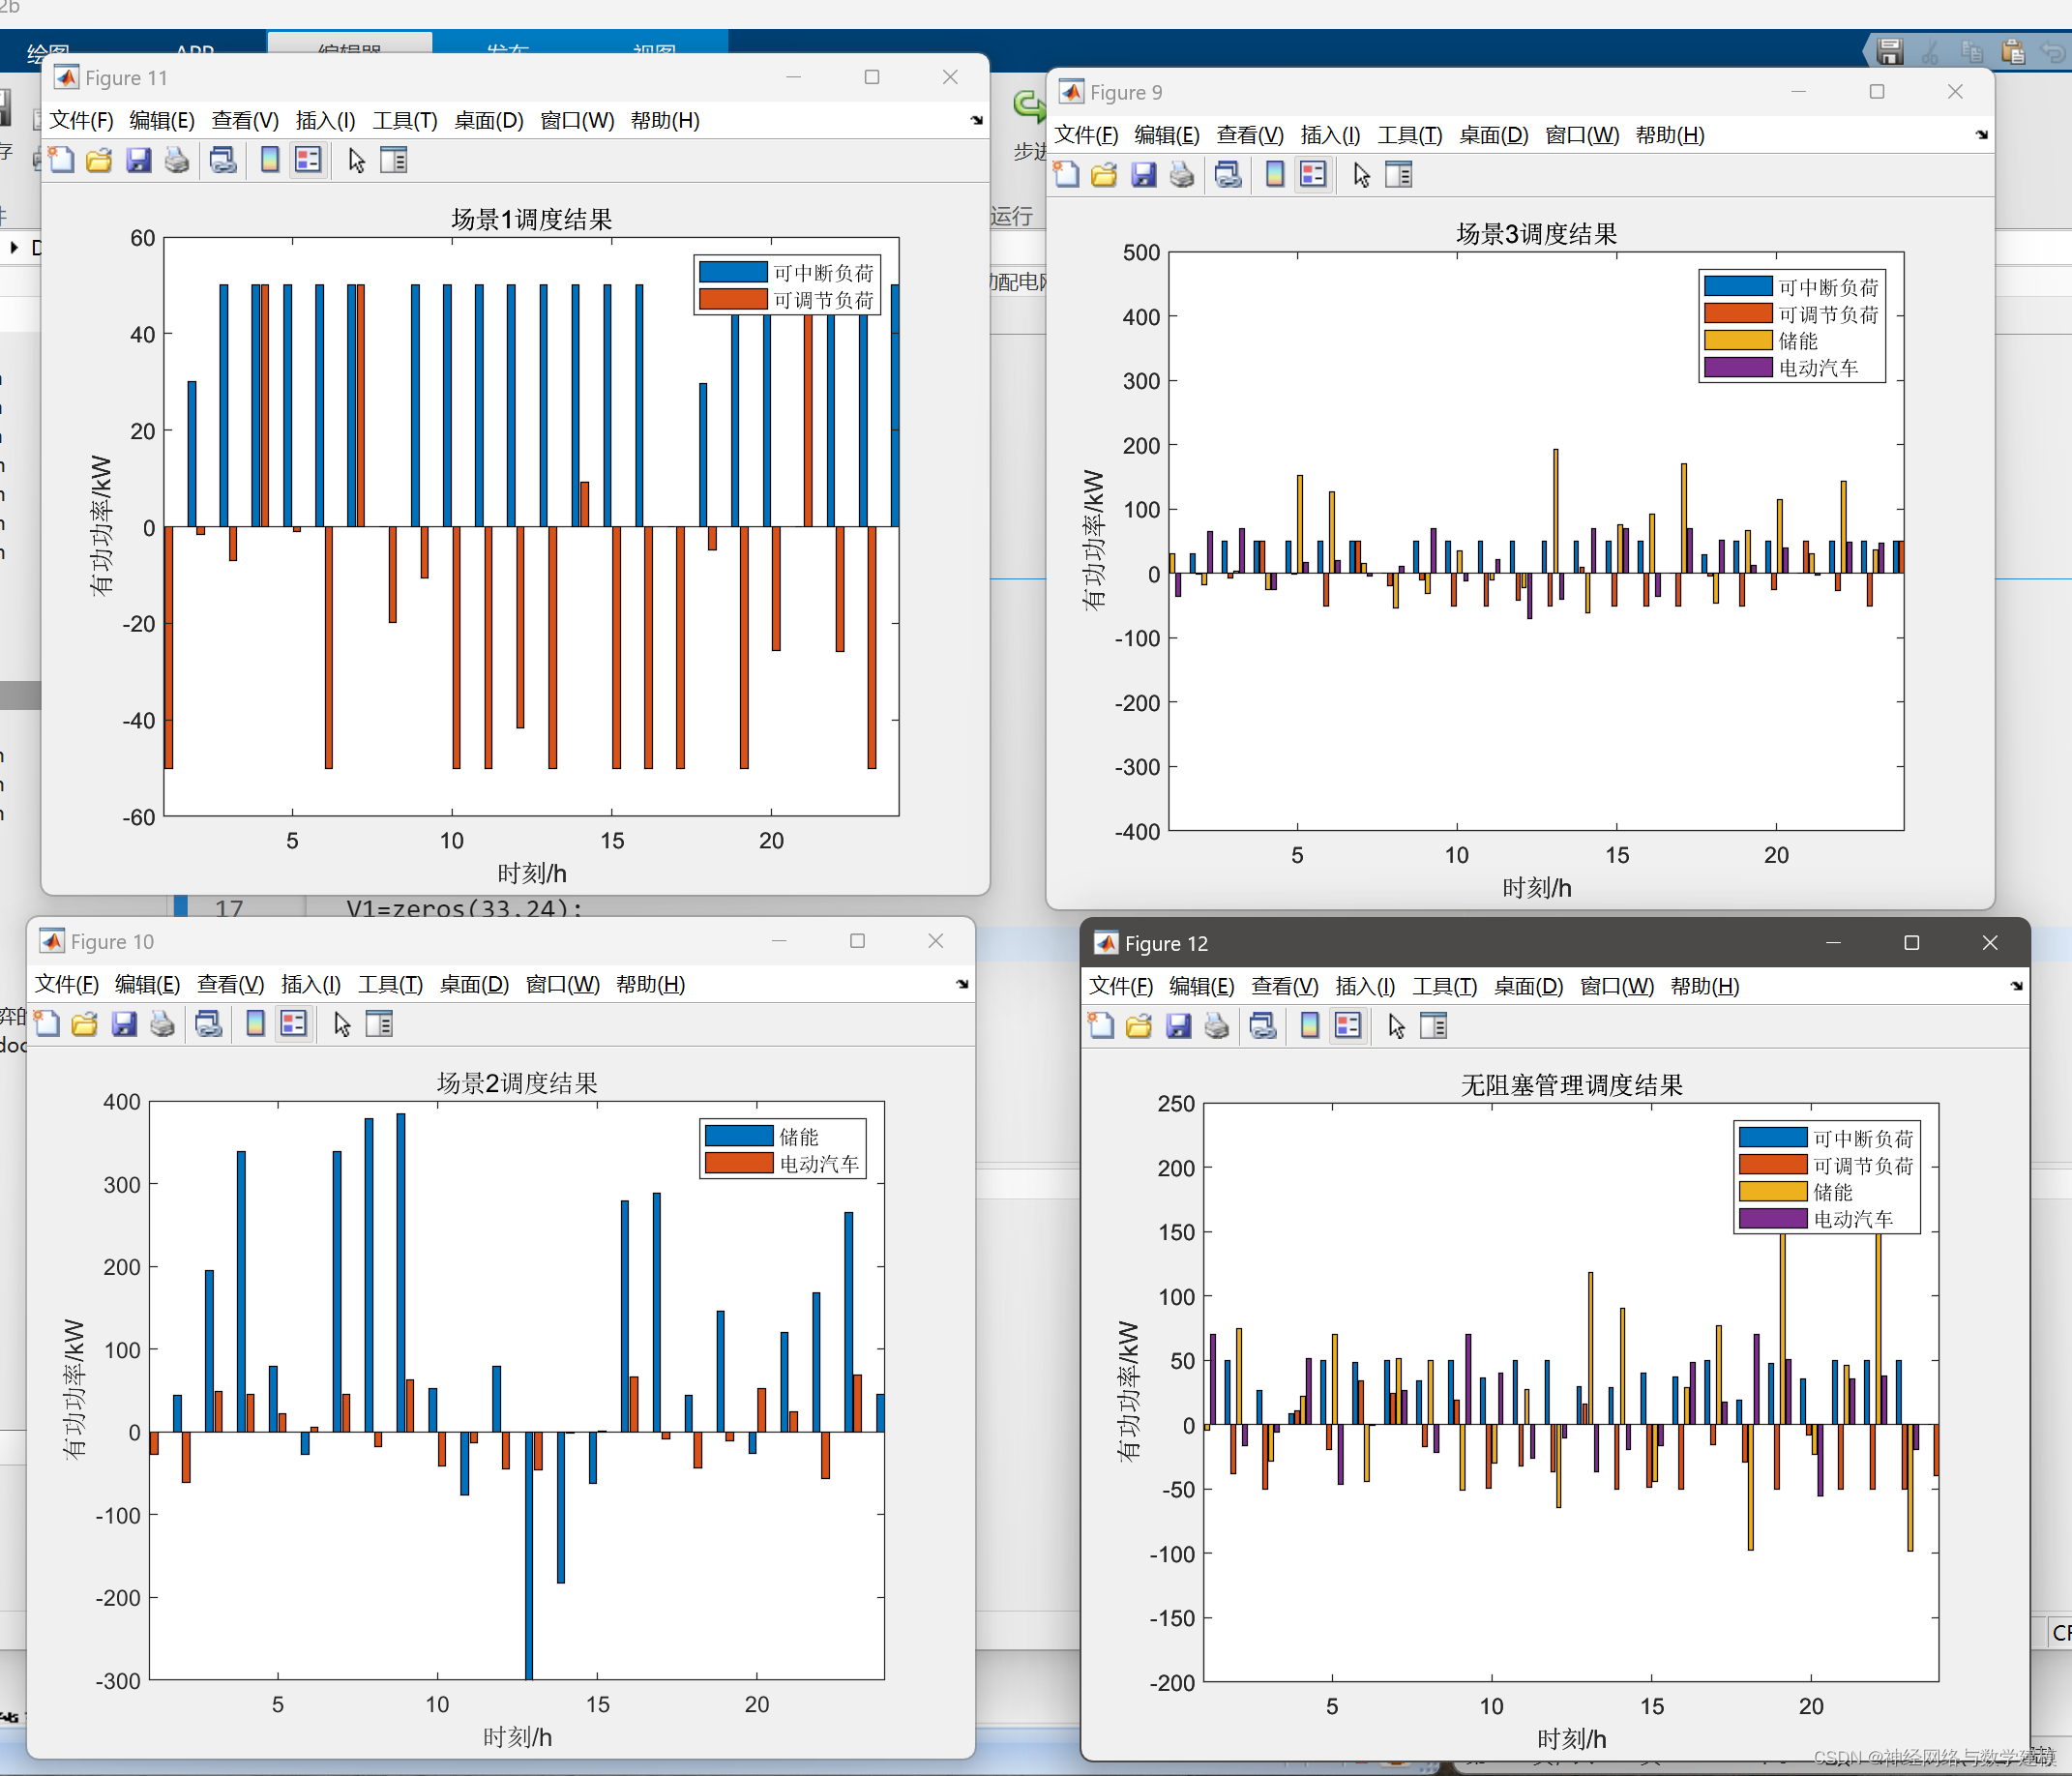Open 窗口(W) menu in Figure 12

[x=1616, y=987]
